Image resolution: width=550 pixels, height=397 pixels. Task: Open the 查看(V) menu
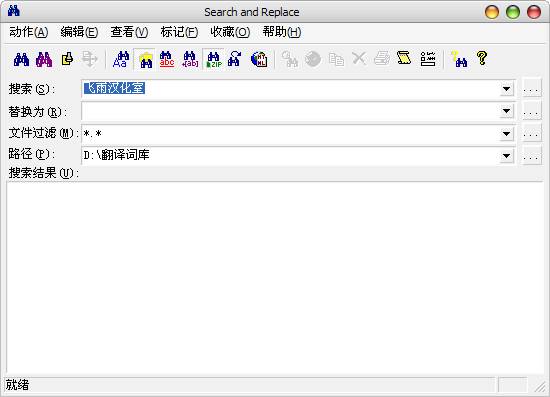point(129,32)
